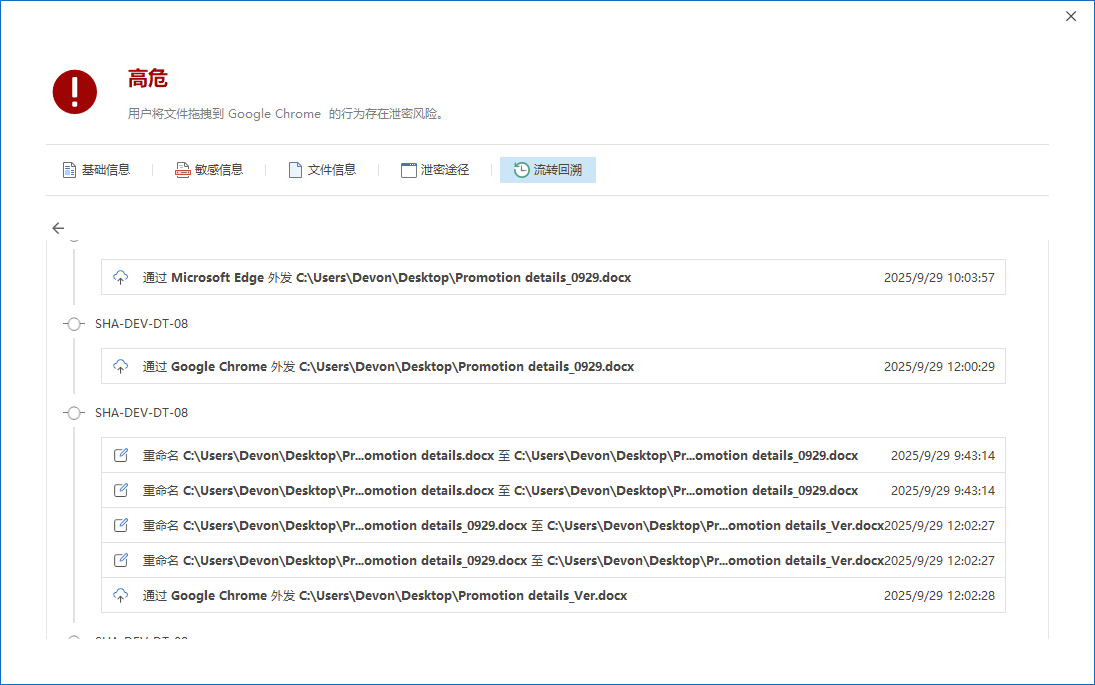Open the 泄密途径 tab

pyautogui.click(x=435, y=170)
